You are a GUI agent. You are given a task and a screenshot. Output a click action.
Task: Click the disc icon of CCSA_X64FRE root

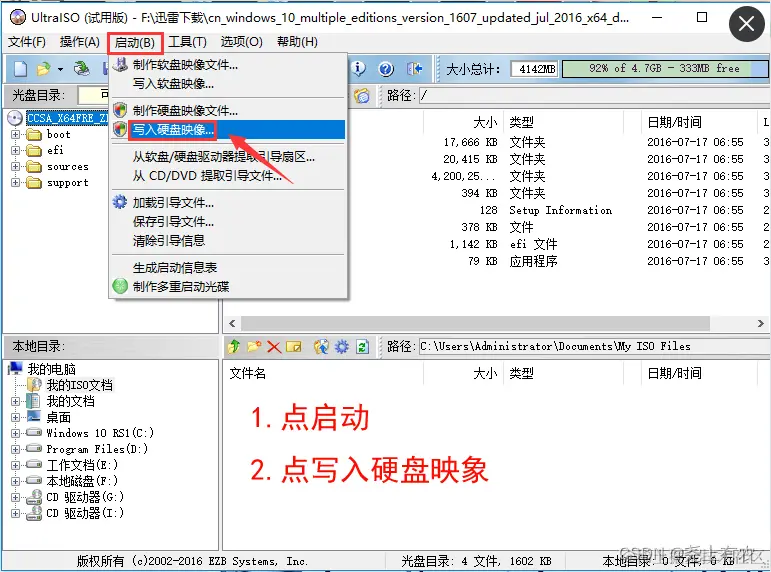(x=15, y=118)
